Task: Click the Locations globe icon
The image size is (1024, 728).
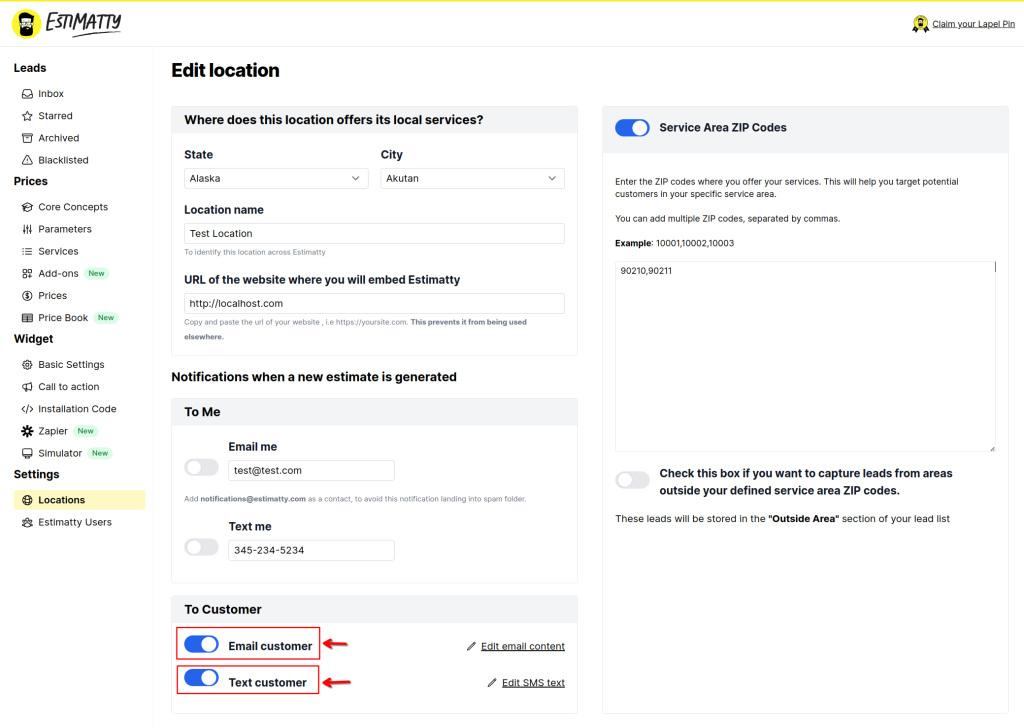Action: click(27, 501)
